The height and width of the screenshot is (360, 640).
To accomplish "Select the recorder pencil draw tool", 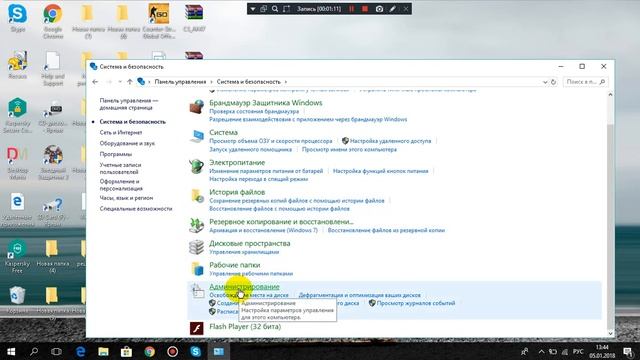I will (393, 9).
